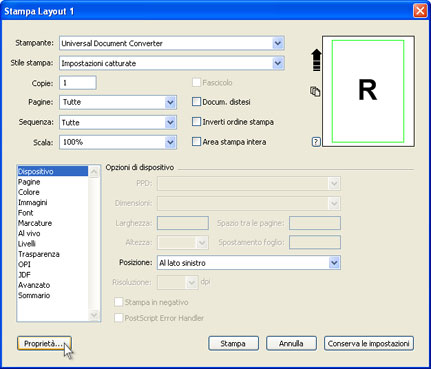Toggle Inverti ordine stampa checkbox
This screenshot has width=431, height=369.
(196, 122)
